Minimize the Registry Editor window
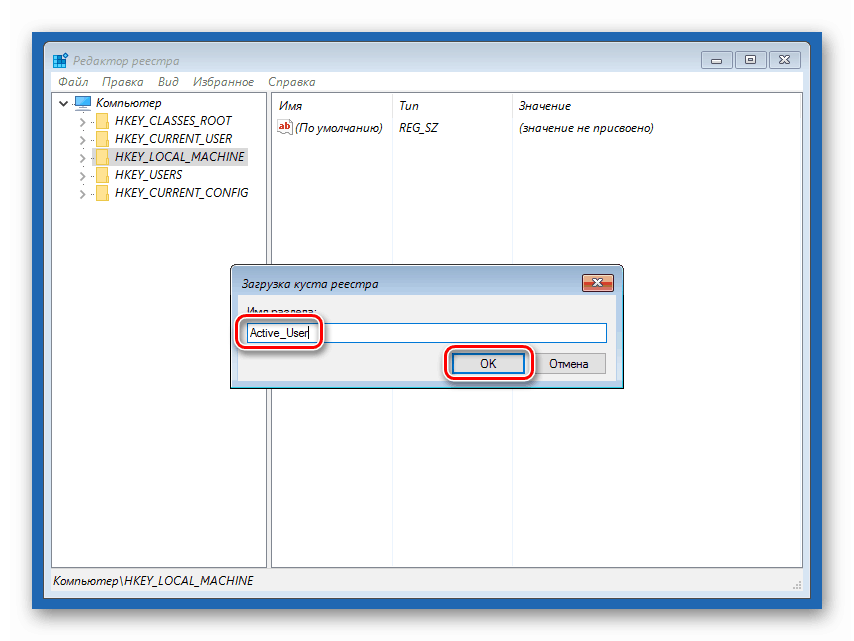The image size is (854, 641). (x=716, y=60)
